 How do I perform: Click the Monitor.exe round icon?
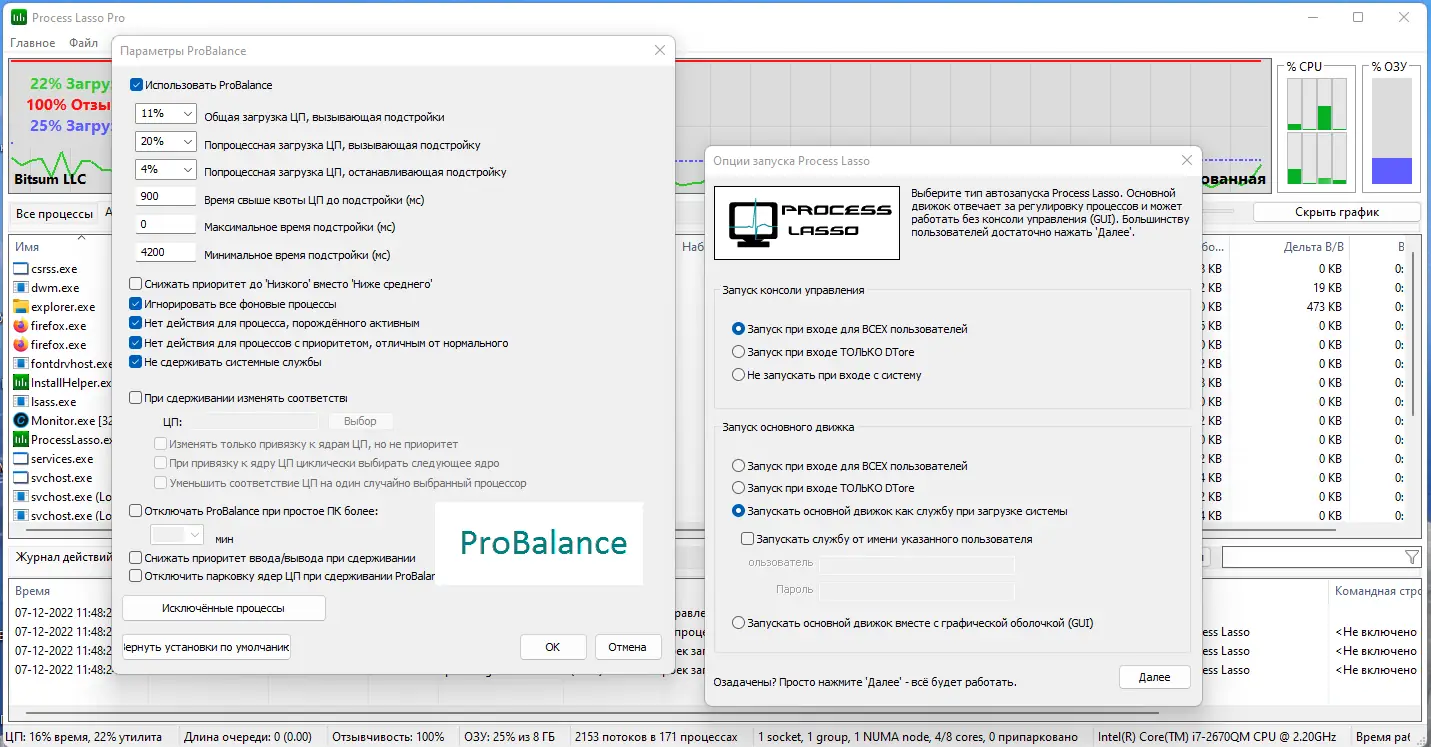point(21,421)
